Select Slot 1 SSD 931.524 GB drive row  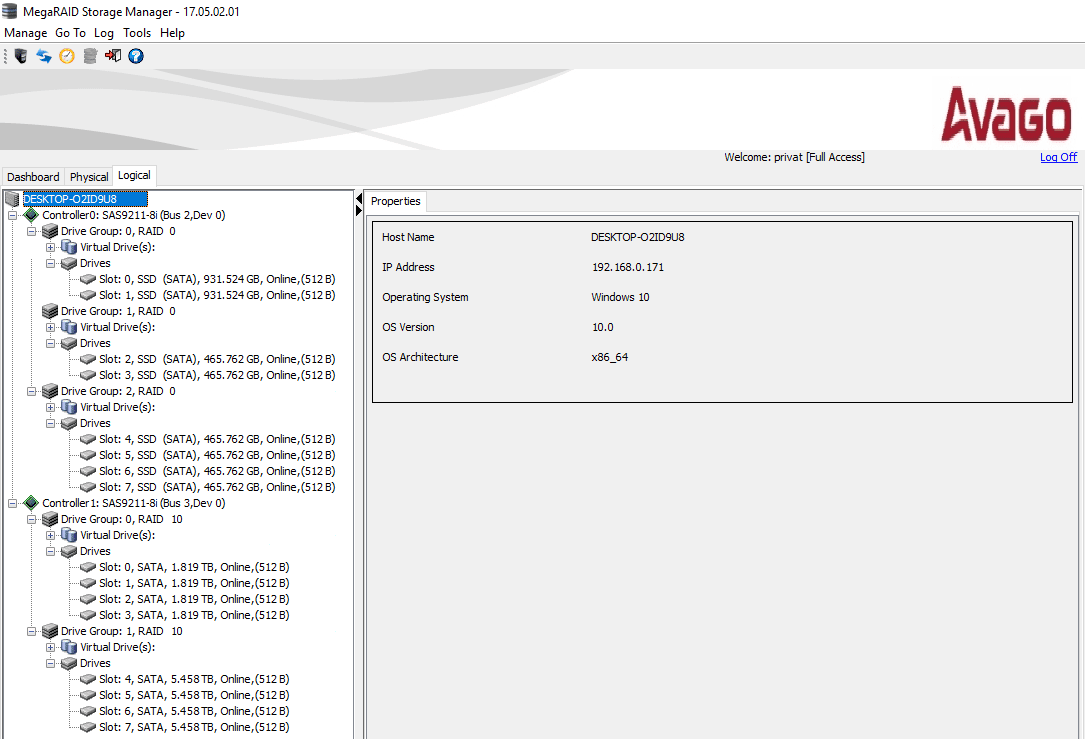point(217,295)
